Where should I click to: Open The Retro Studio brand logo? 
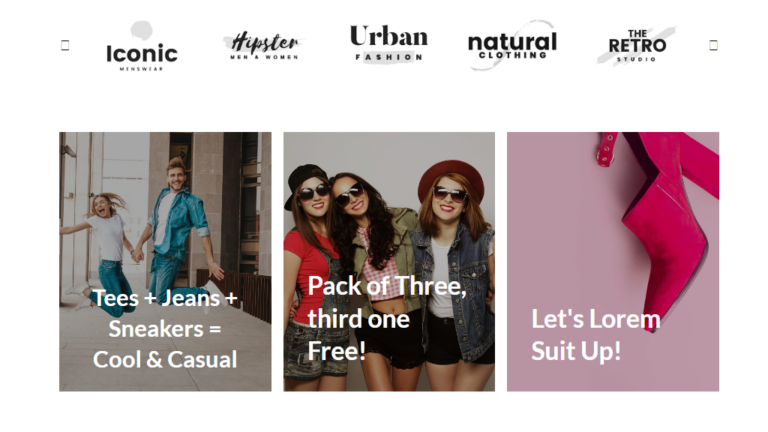[636, 46]
